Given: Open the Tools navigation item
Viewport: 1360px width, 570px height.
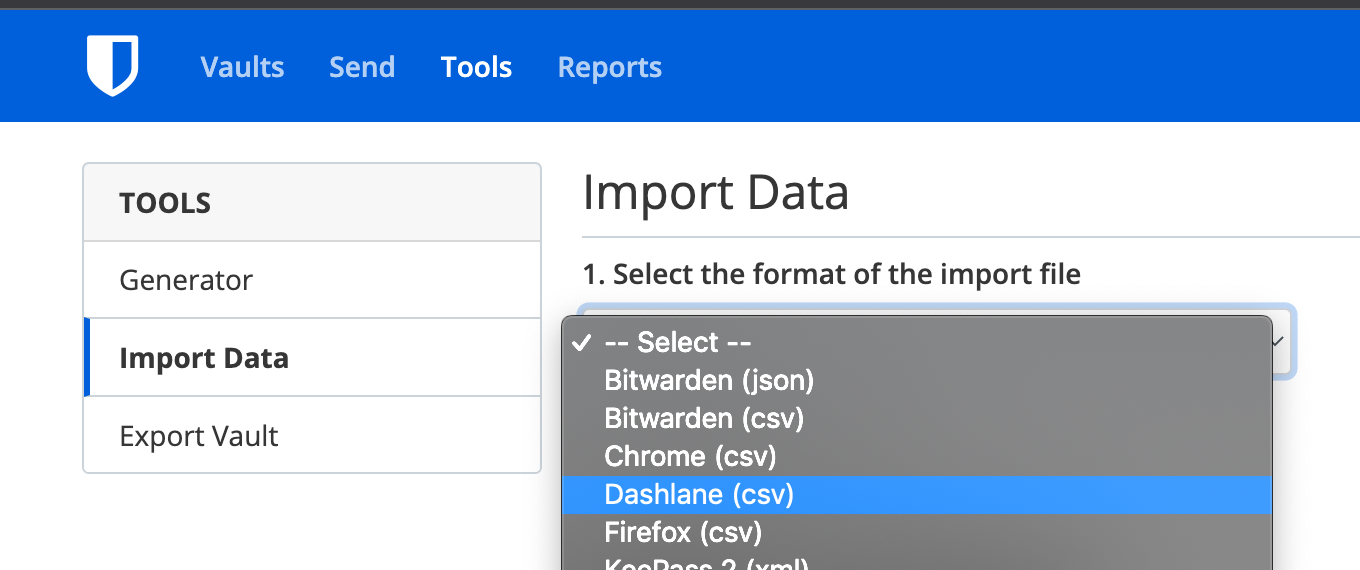Looking at the screenshot, I should pos(476,67).
